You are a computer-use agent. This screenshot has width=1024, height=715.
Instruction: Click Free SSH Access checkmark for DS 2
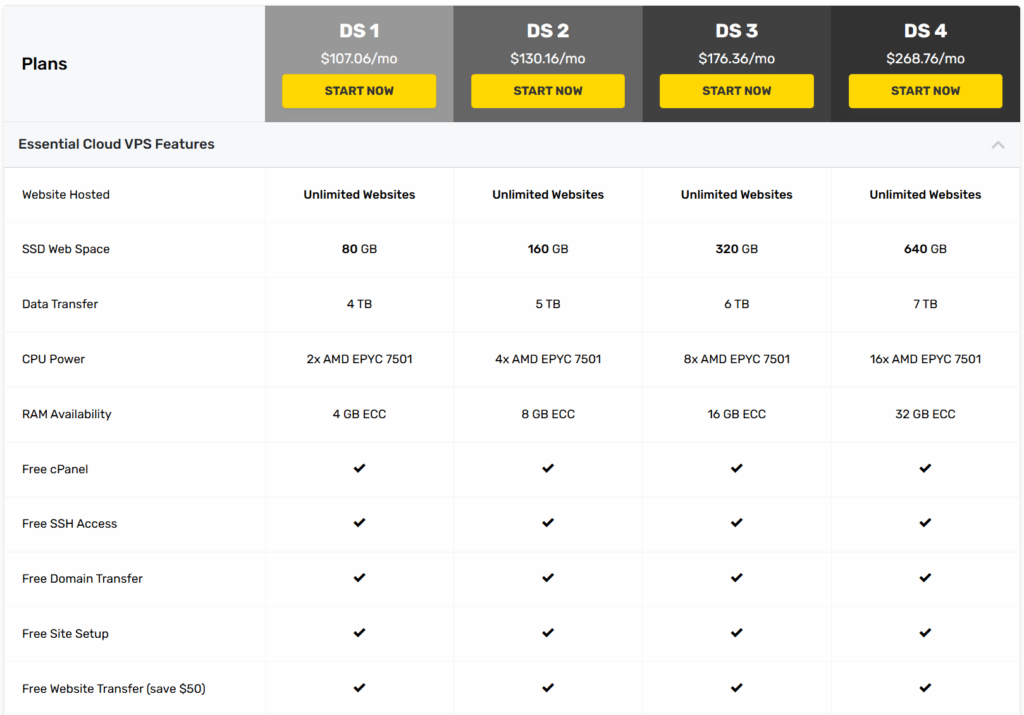548,523
